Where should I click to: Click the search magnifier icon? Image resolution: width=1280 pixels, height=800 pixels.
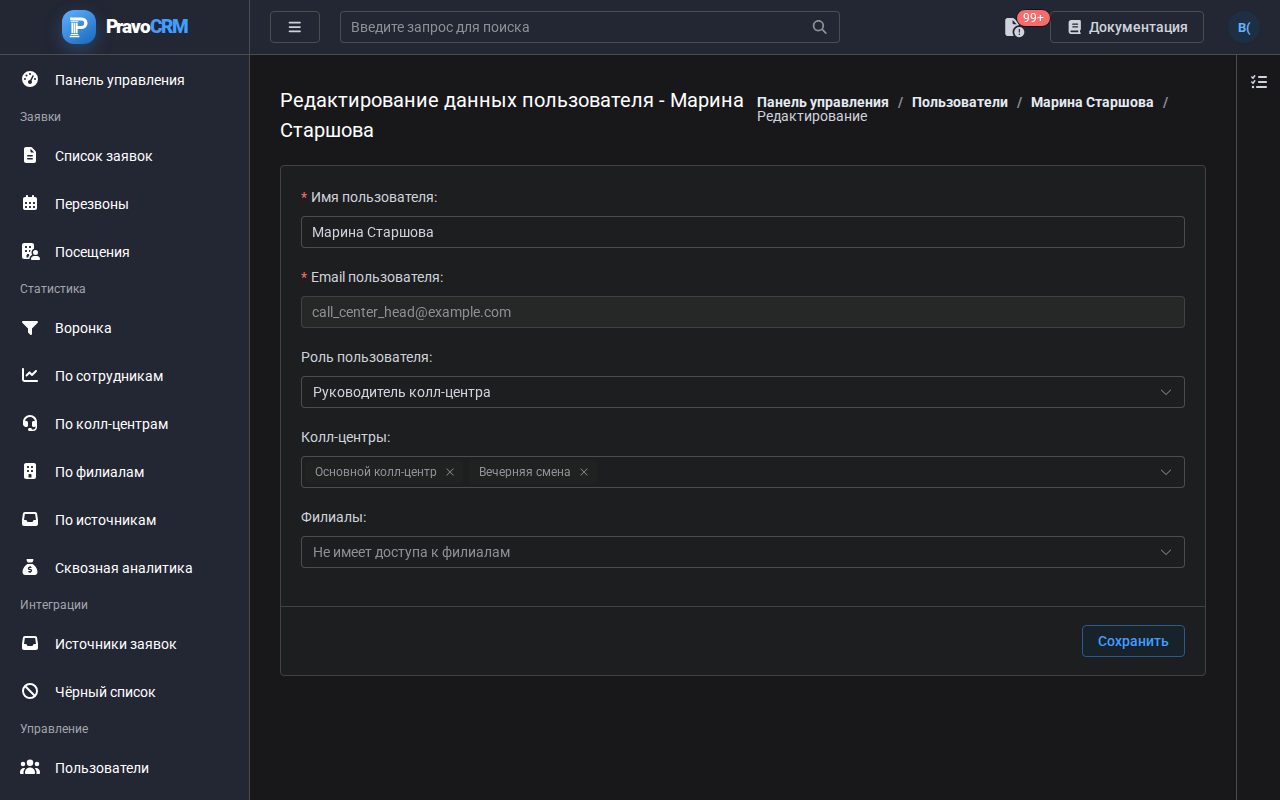pos(820,27)
